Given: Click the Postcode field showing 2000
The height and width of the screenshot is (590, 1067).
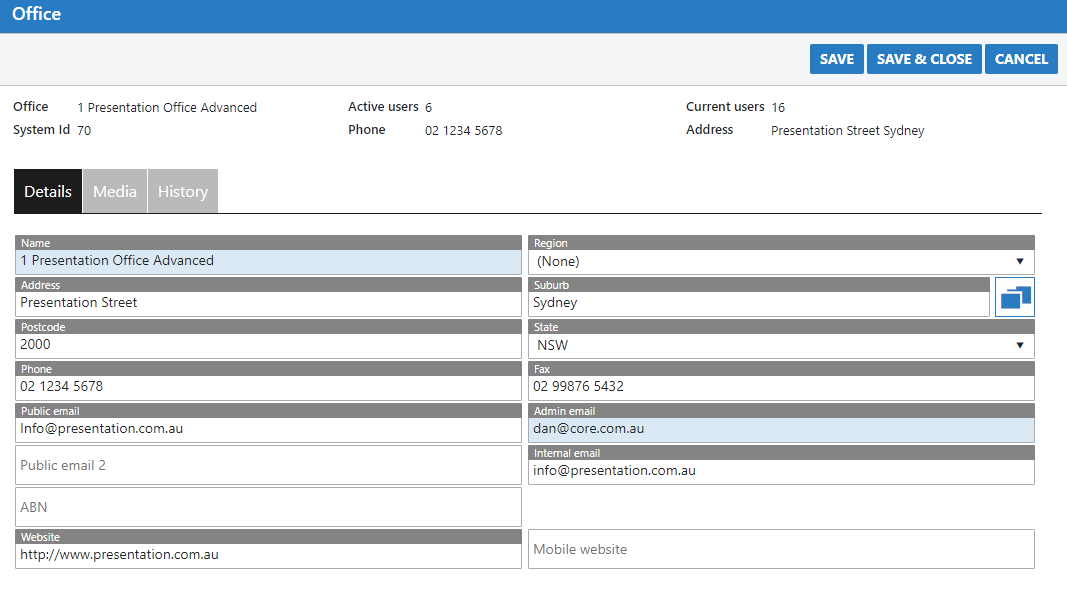Looking at the screenshot, I should pyautogui.click(x=268, y=345).
